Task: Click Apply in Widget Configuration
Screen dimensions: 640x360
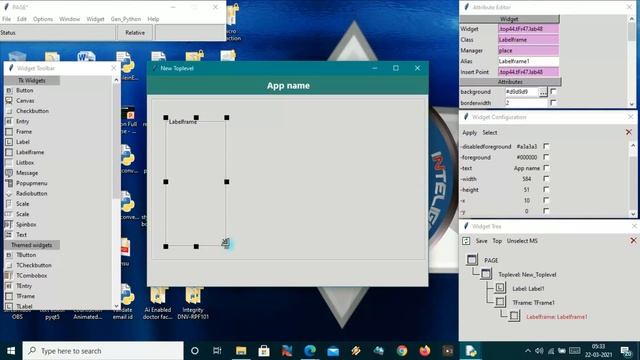Action: pyautogui.click(x=469, y=133)
